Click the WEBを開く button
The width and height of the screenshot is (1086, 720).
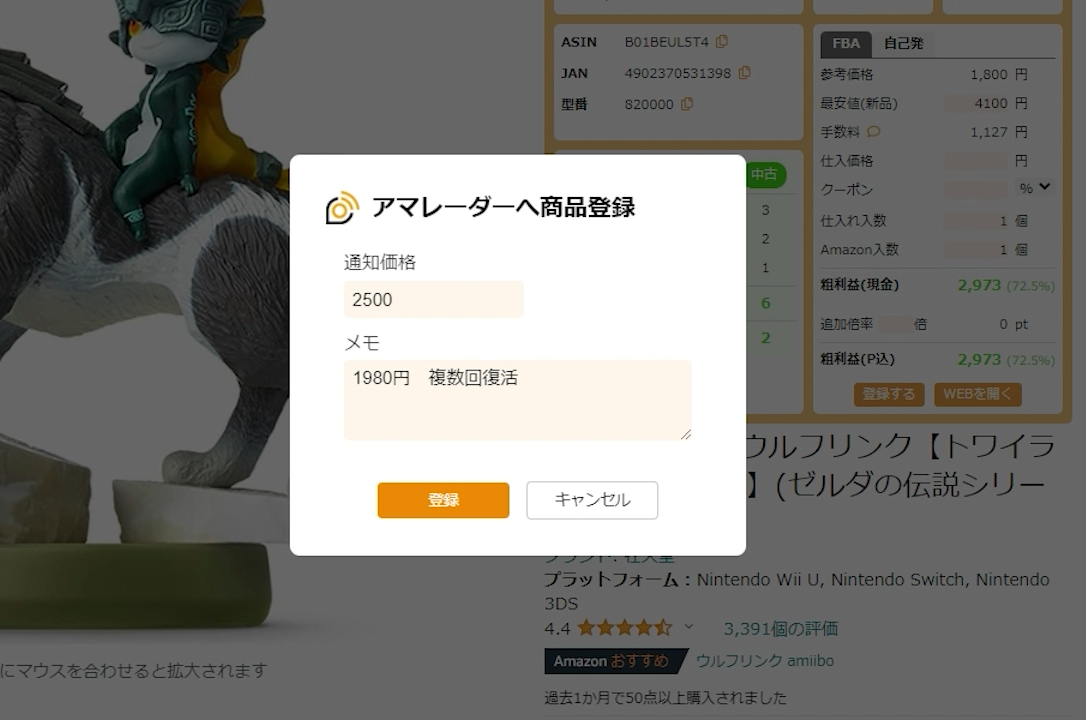[x=977, y=394]
